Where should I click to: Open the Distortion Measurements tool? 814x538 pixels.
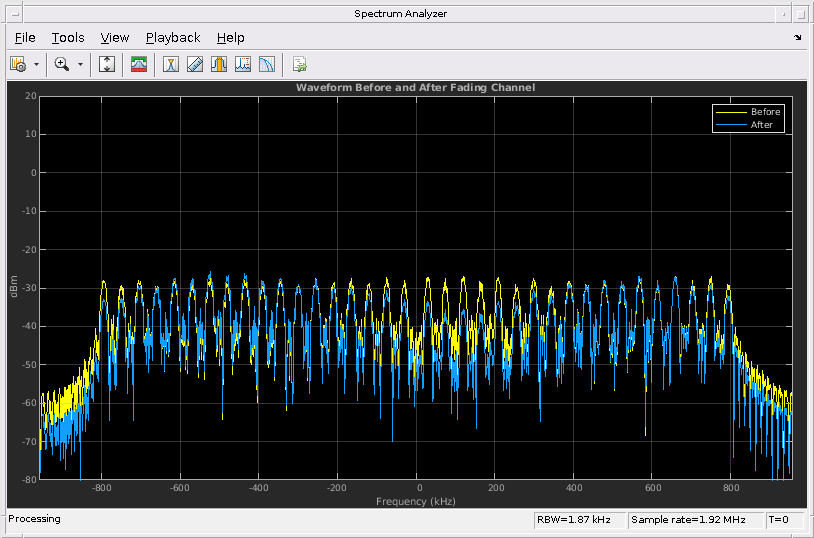click(x=243, y=64)
